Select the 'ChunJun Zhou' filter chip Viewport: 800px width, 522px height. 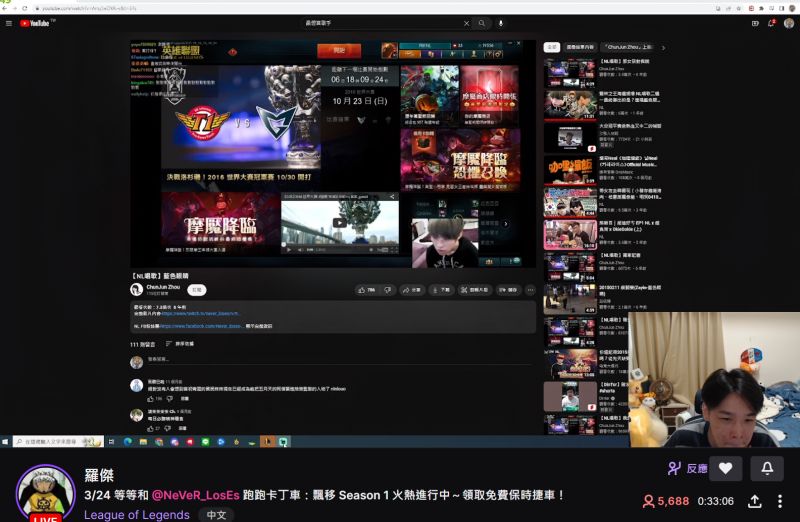628,47
